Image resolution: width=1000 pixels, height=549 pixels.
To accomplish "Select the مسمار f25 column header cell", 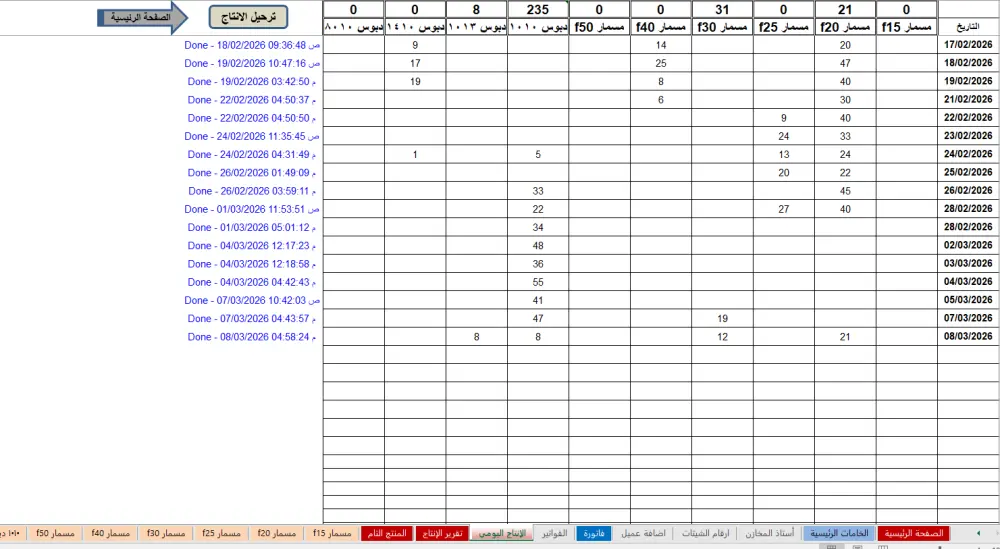I will click(x=784, y=27).
